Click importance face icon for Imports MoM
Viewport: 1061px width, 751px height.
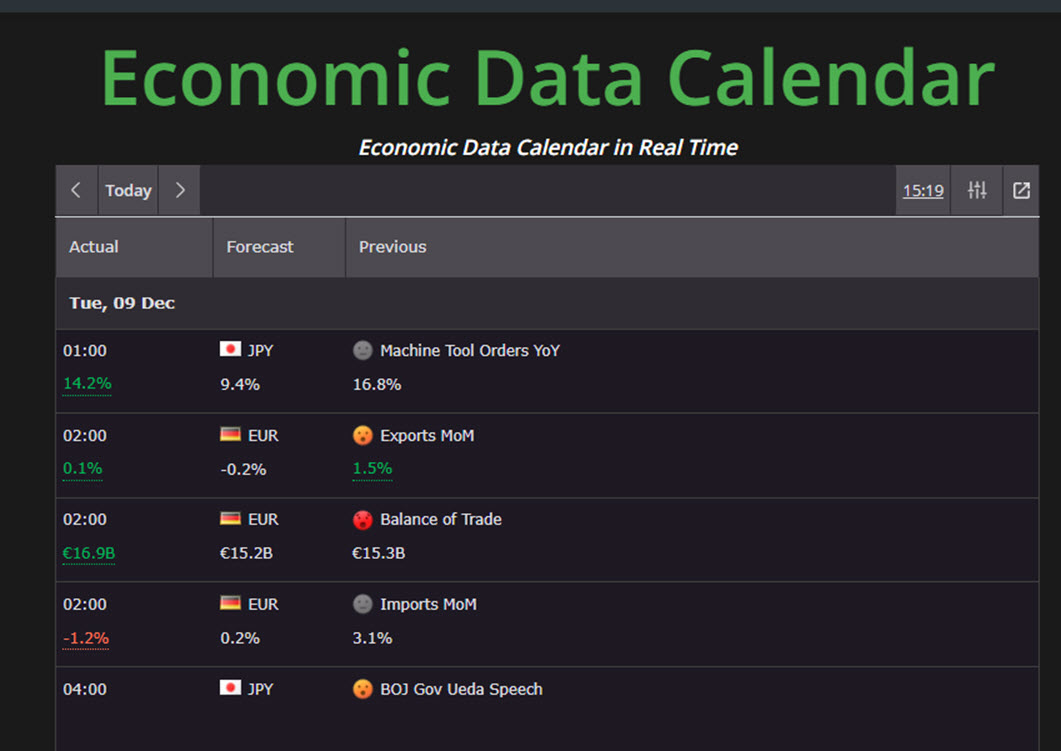coord(363,604)
